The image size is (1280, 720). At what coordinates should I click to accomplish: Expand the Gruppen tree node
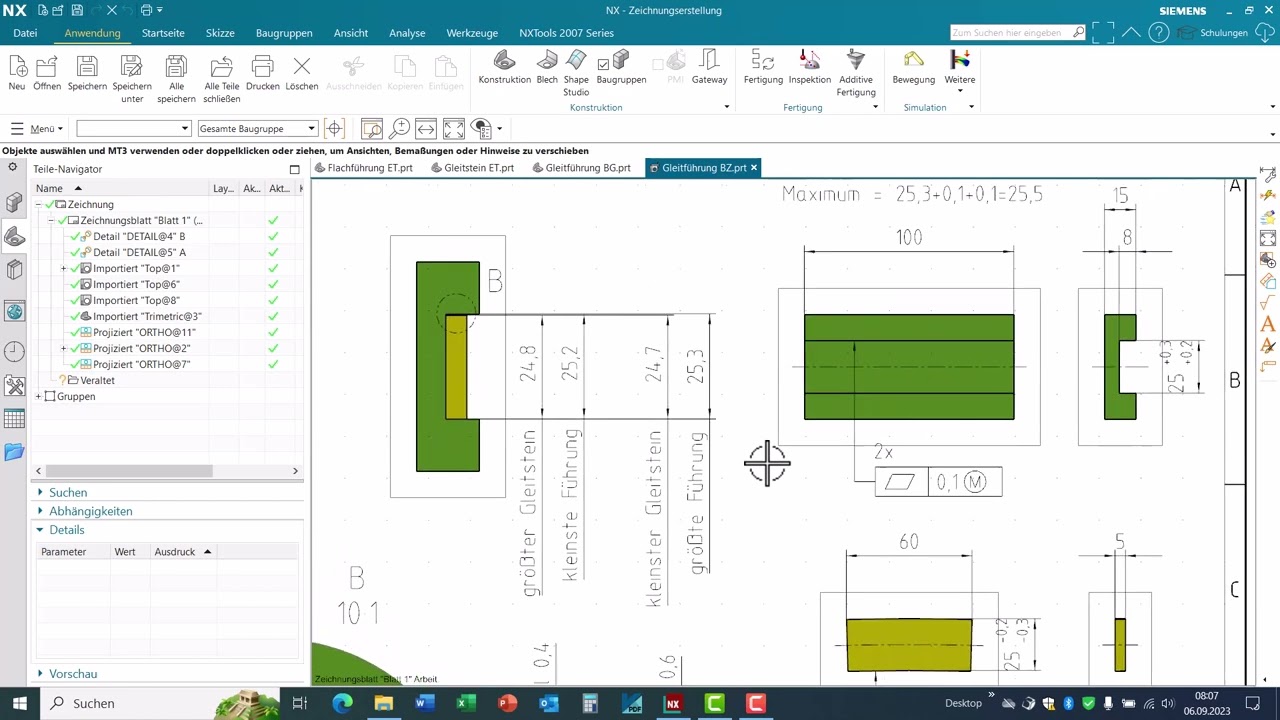click(x=39, y=396)
